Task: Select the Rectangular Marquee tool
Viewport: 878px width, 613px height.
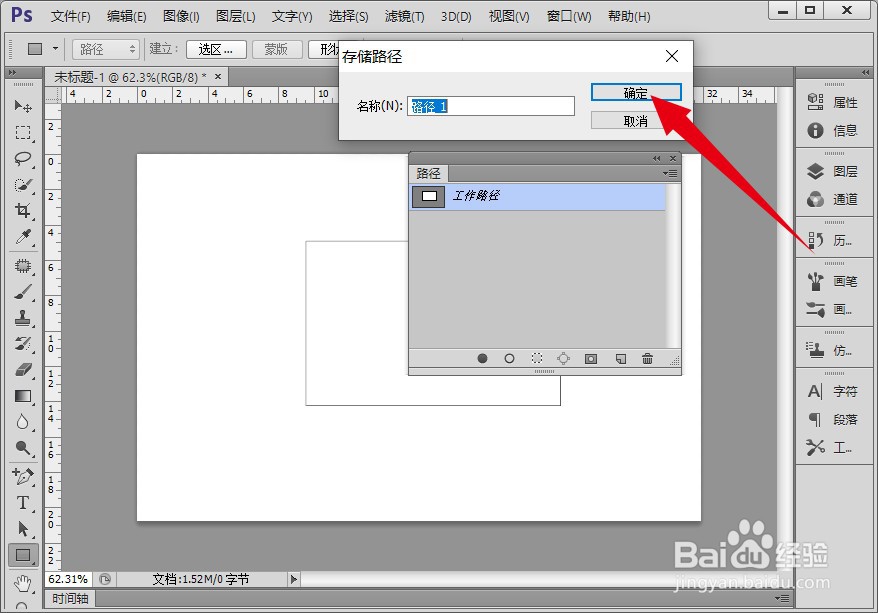Action: (23, 133)
